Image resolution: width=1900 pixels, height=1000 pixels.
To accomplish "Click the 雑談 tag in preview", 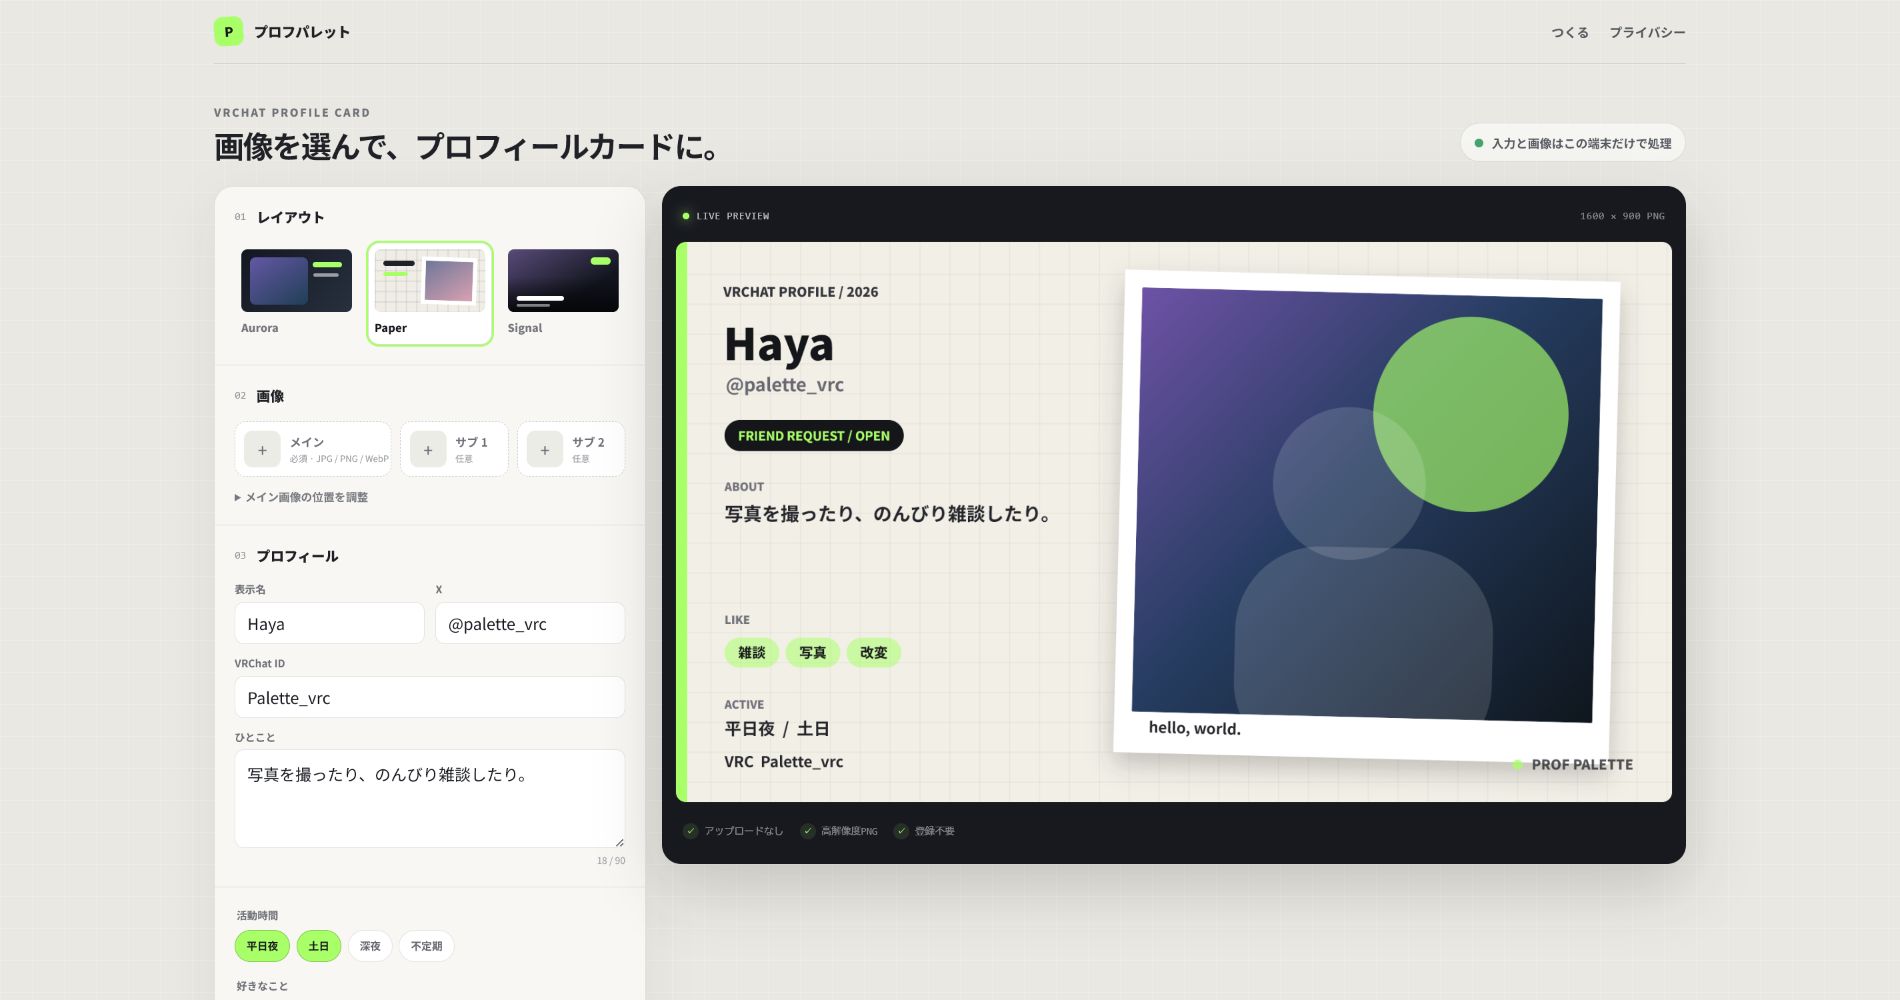I will pyautogui.click(x=752, y=653).
